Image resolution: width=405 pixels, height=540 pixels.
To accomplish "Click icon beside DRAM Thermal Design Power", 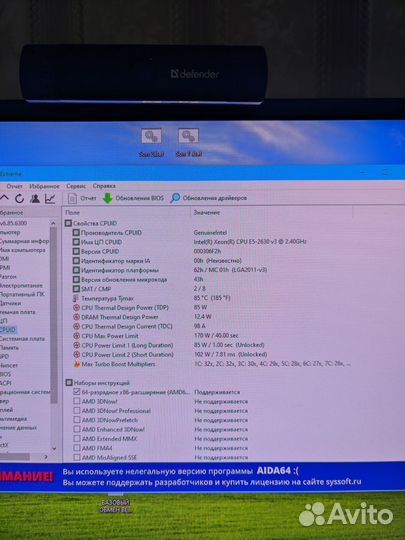I will [x=76, y=317].
